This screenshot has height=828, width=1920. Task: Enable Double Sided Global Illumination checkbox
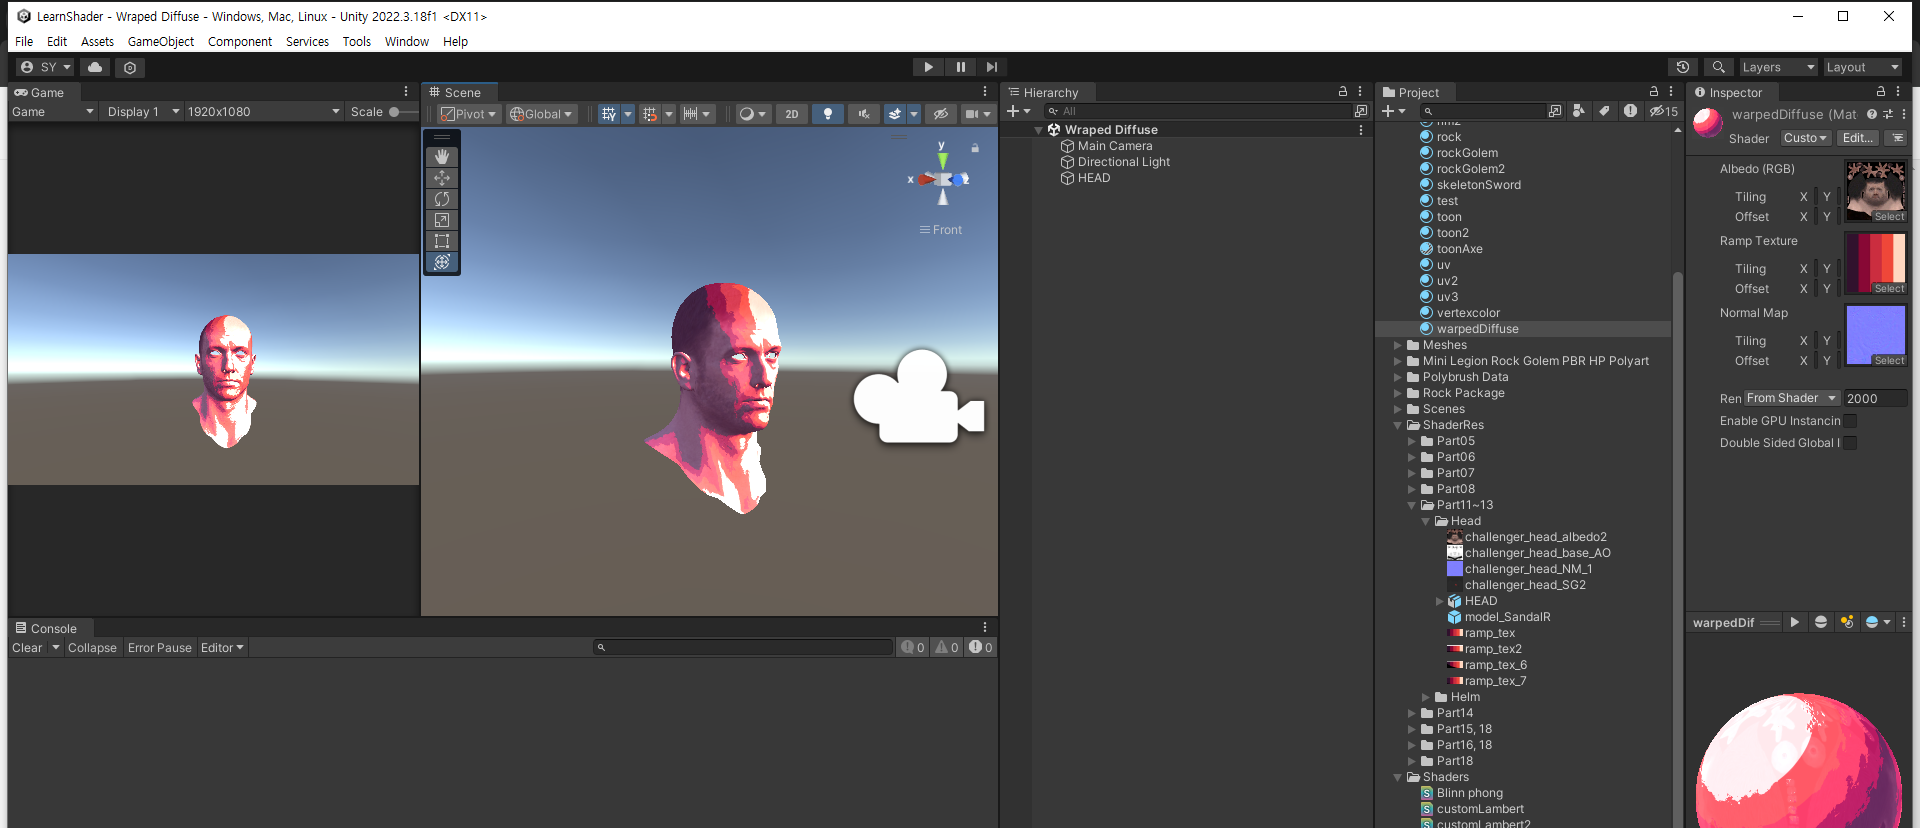click(1850, 443)
